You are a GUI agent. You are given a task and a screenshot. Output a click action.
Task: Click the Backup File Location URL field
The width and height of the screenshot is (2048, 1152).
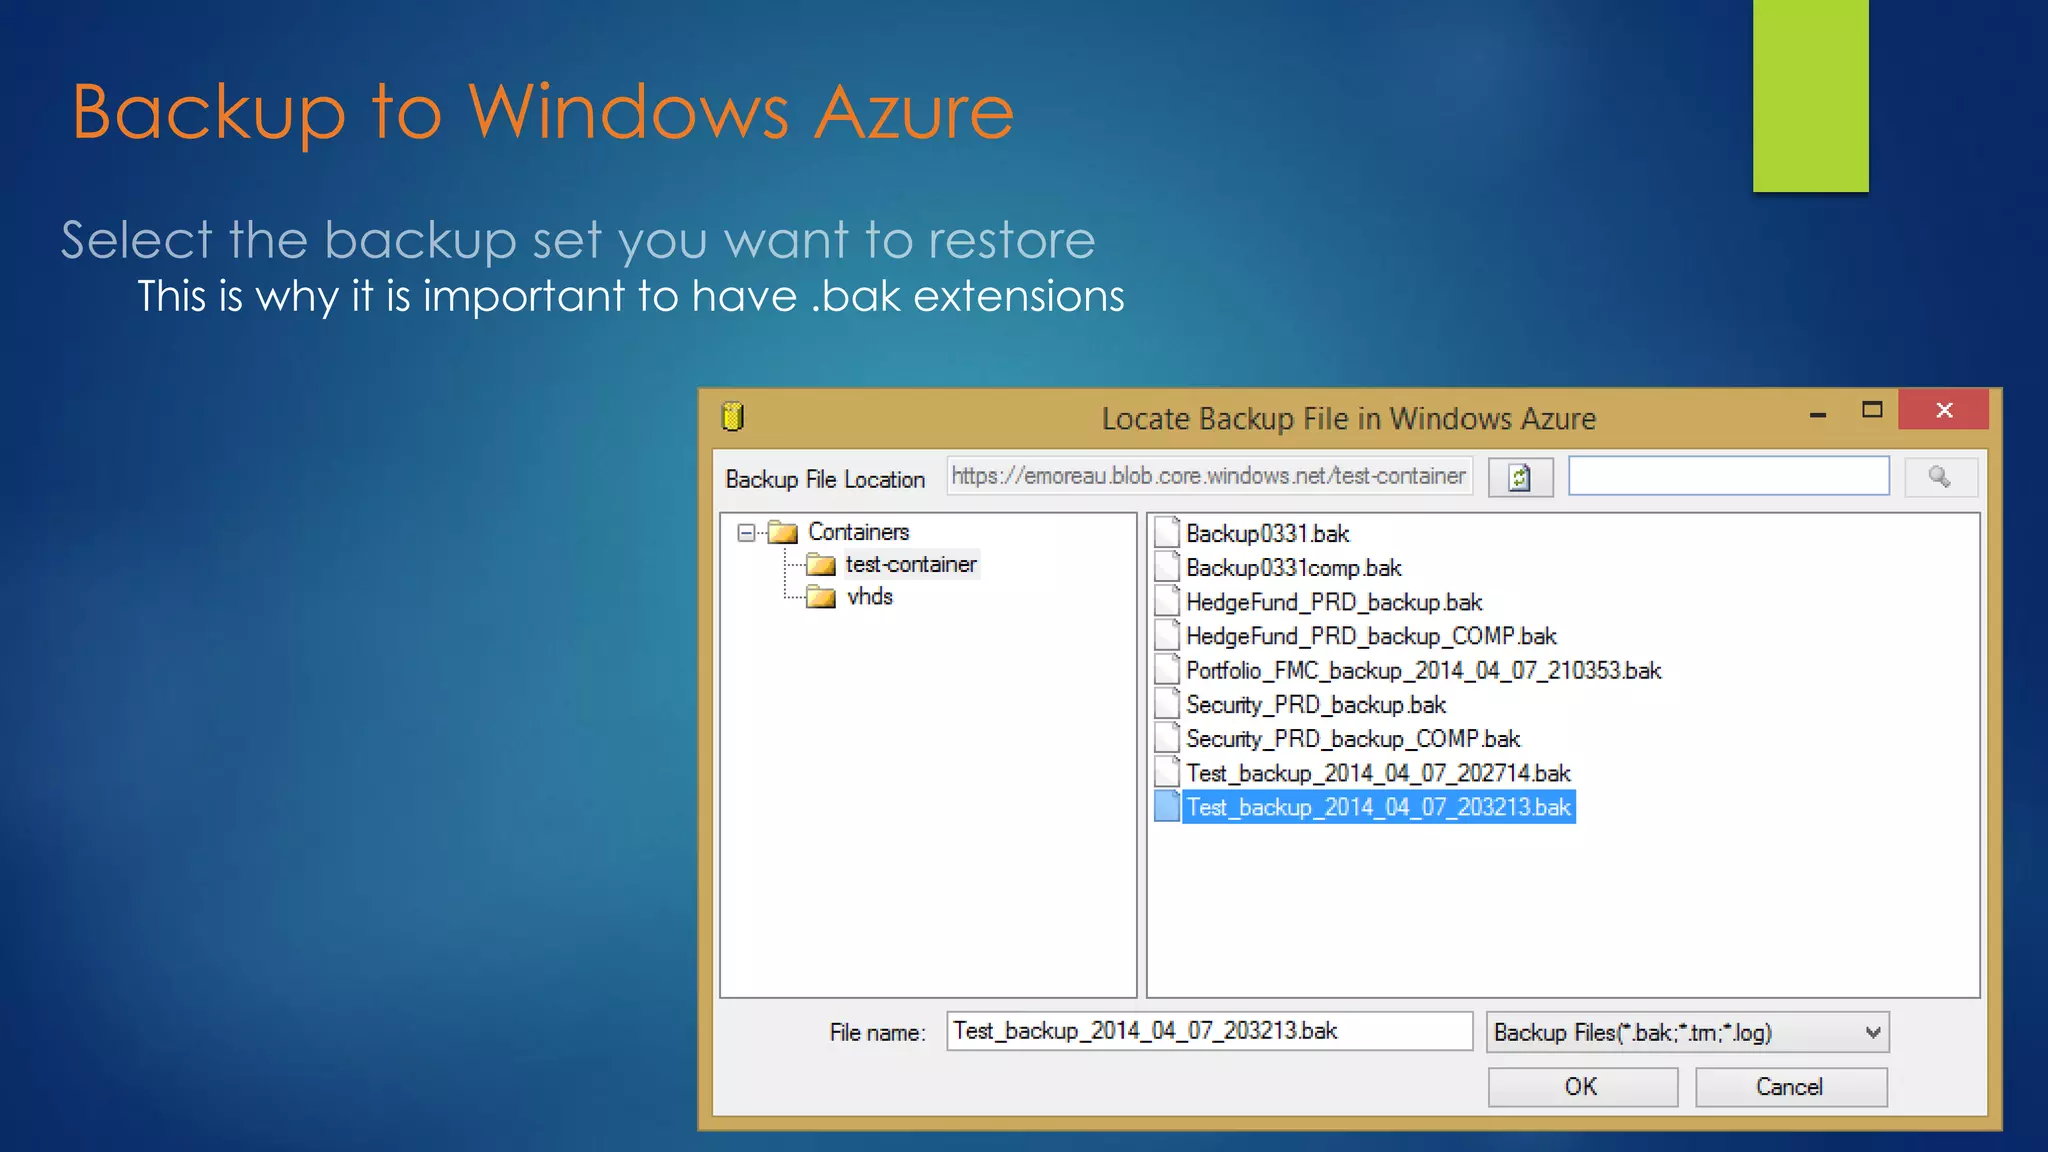tap(1209, 476)
